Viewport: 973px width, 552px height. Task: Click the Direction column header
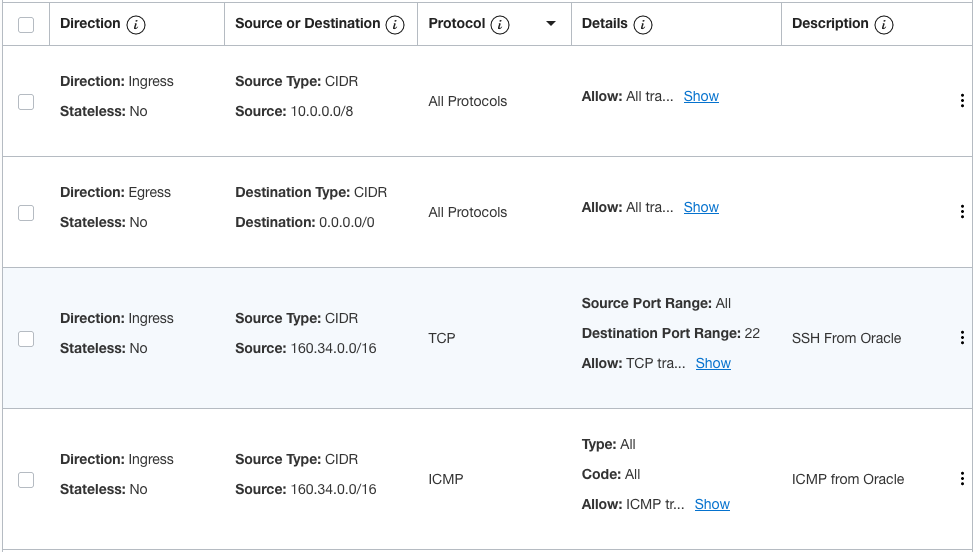pyautogui.click(x=90, y=24)
